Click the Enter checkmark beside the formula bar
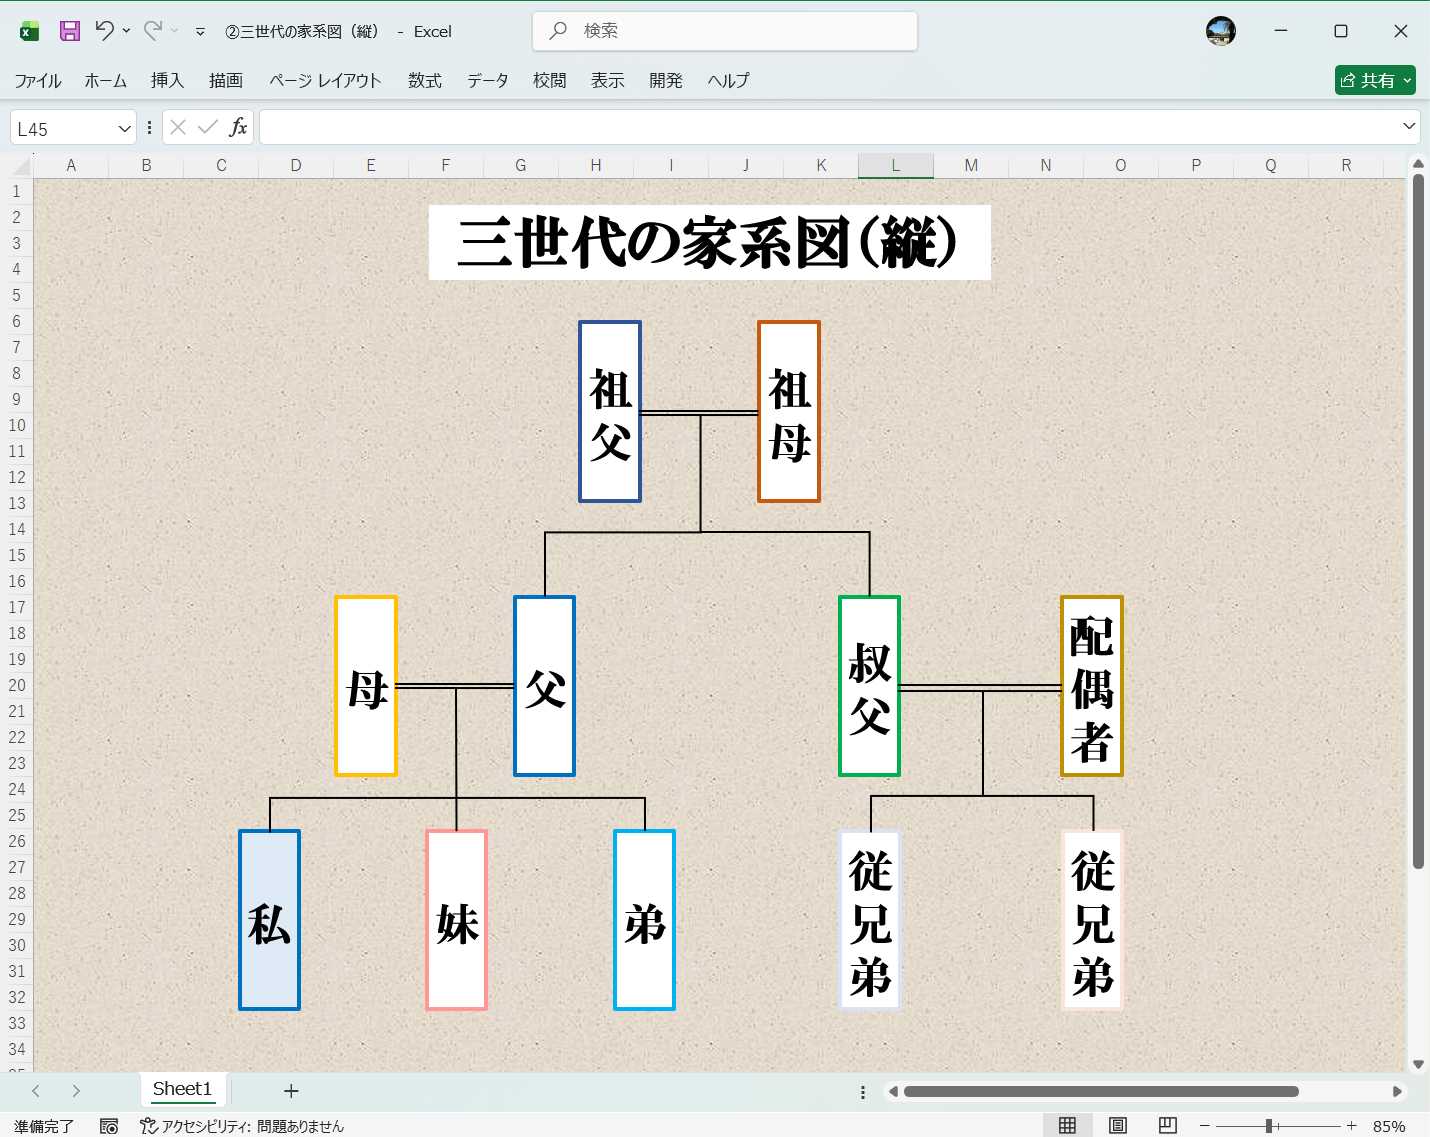The width and height of the screenshot is (1430, 1137). click(206, 127)
